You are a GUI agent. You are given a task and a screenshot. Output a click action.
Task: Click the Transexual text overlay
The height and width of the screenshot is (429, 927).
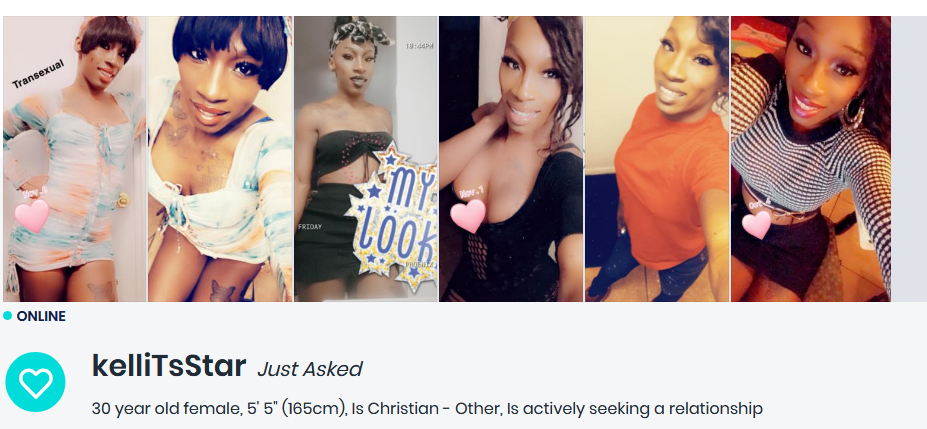click(x=38, y=74)
